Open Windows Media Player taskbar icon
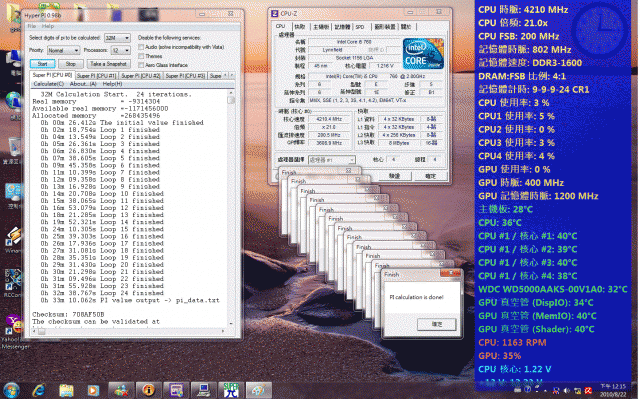 click(x=93, y=390)
